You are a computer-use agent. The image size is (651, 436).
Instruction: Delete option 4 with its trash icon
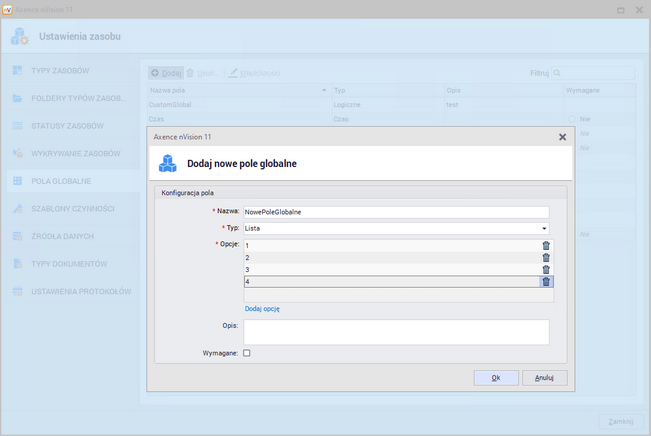tap(546, 281)
